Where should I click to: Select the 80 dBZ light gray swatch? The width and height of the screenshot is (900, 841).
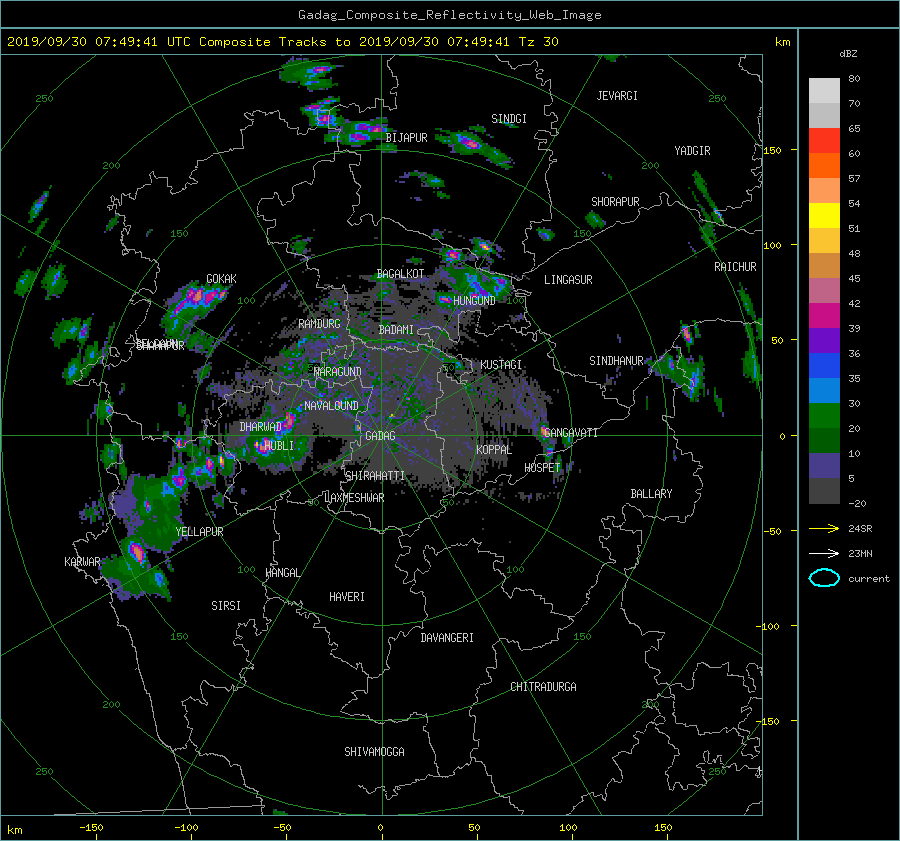click(824, 90)
